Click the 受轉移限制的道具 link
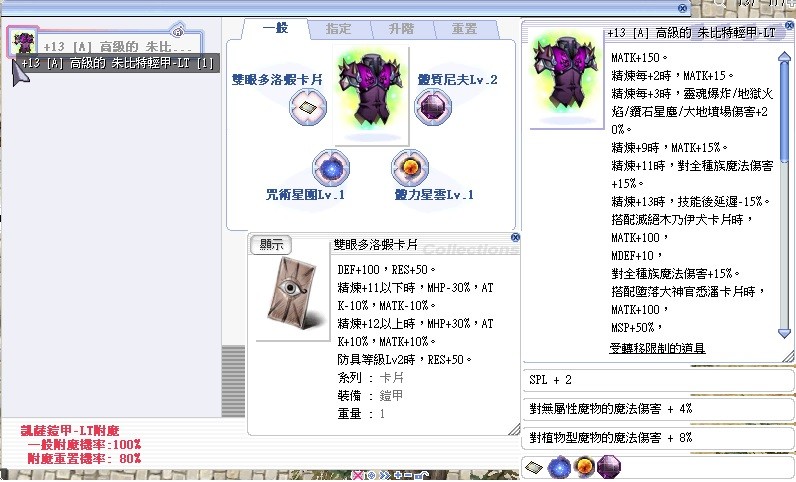This screenshot has width=796, height=482. (657, 348)
